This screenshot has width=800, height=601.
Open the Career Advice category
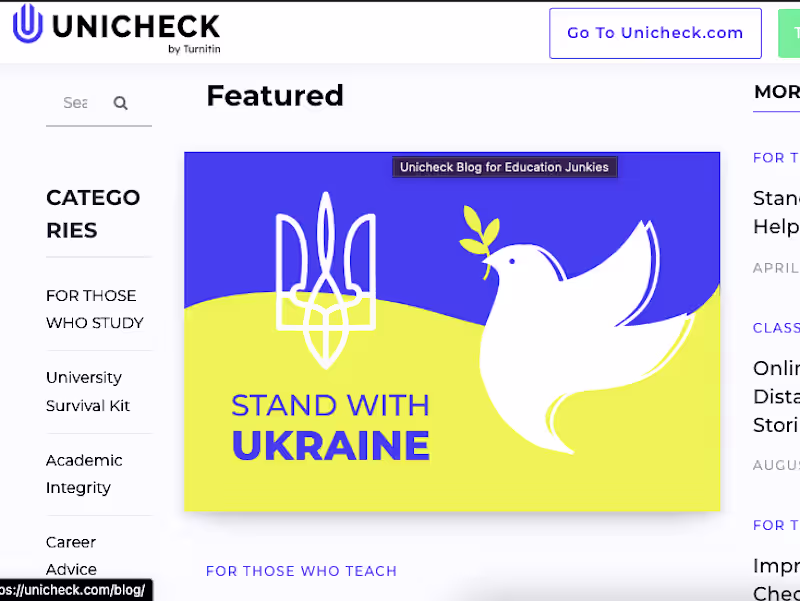pos(71,556)
